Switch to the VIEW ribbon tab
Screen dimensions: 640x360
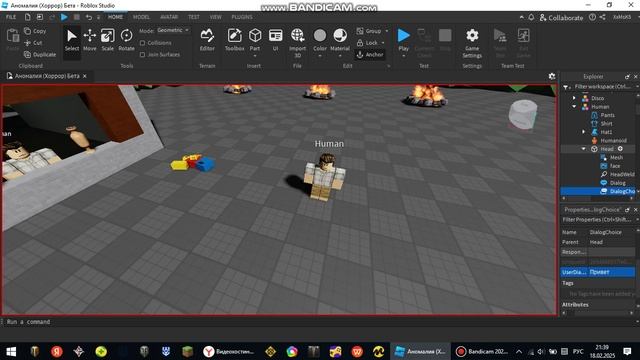coord(216,17)
